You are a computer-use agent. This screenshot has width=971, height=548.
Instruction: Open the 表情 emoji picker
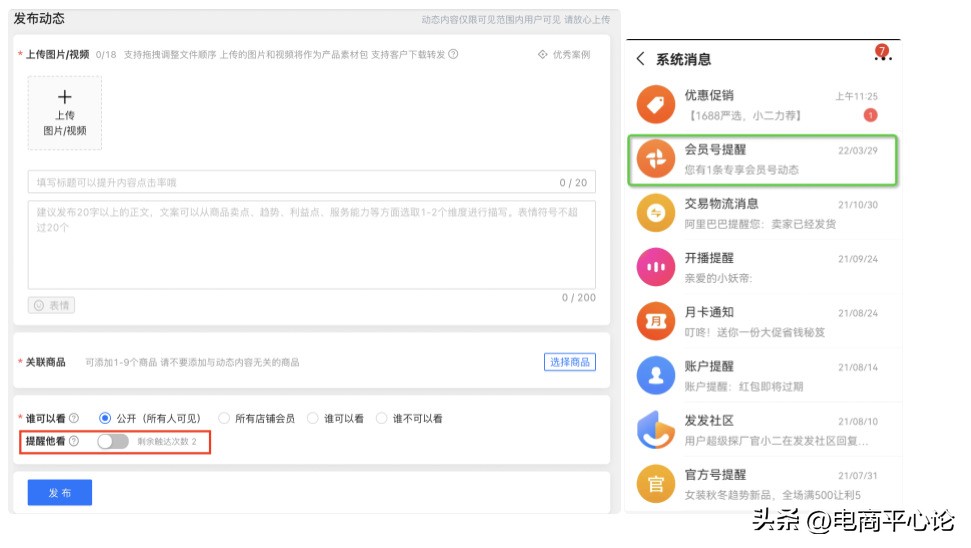(51, 305)
